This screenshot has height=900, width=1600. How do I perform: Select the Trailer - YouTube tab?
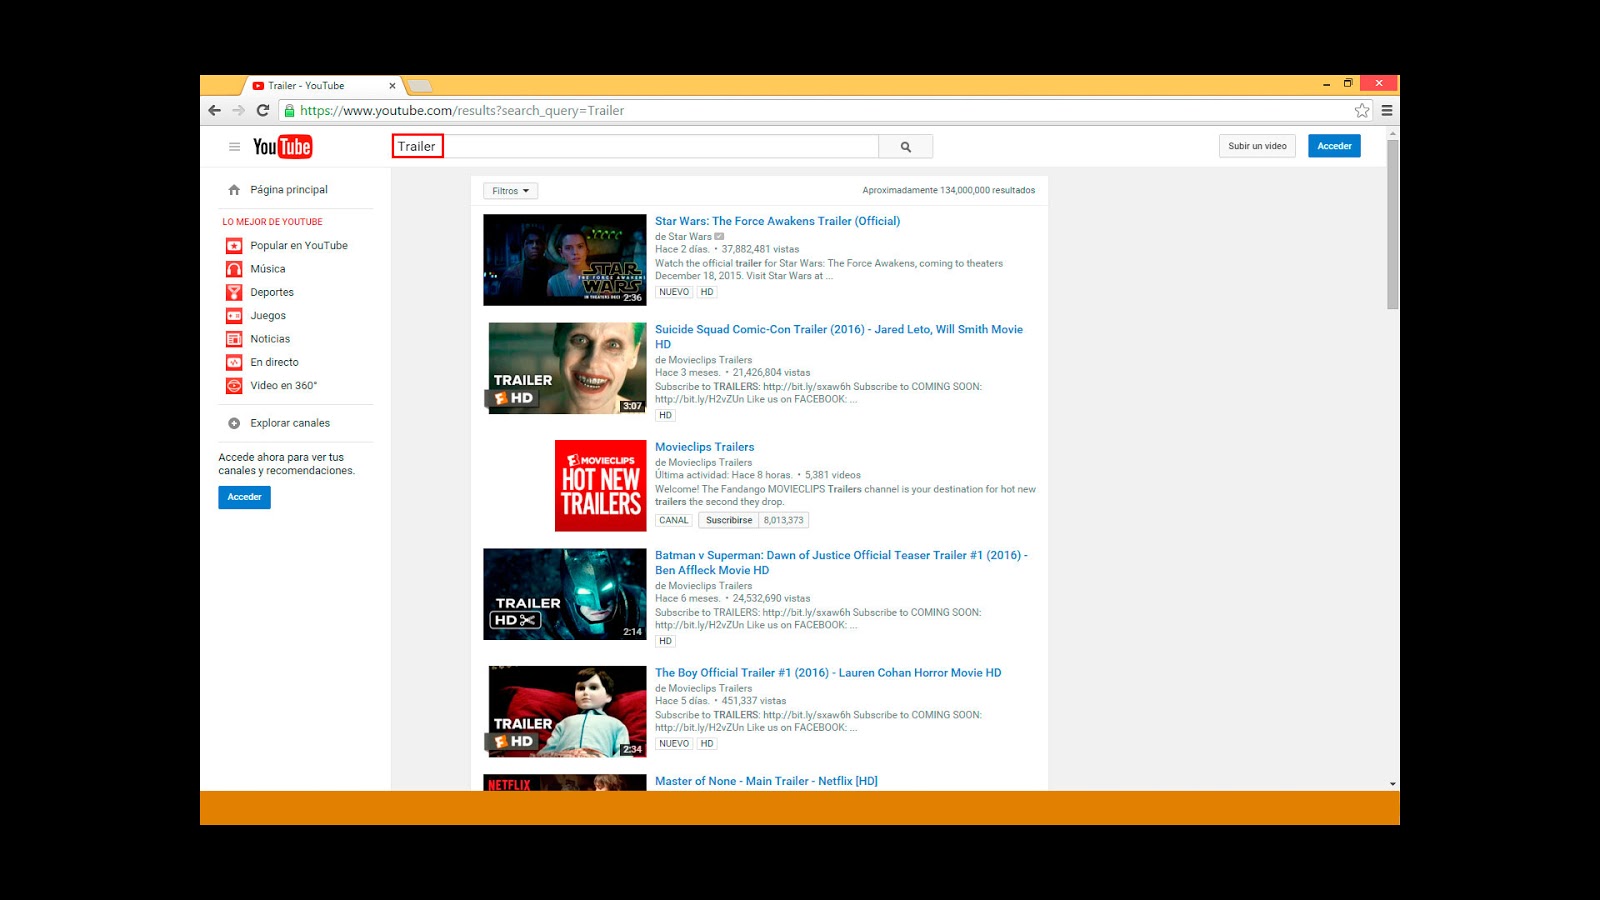pos(321,86)
